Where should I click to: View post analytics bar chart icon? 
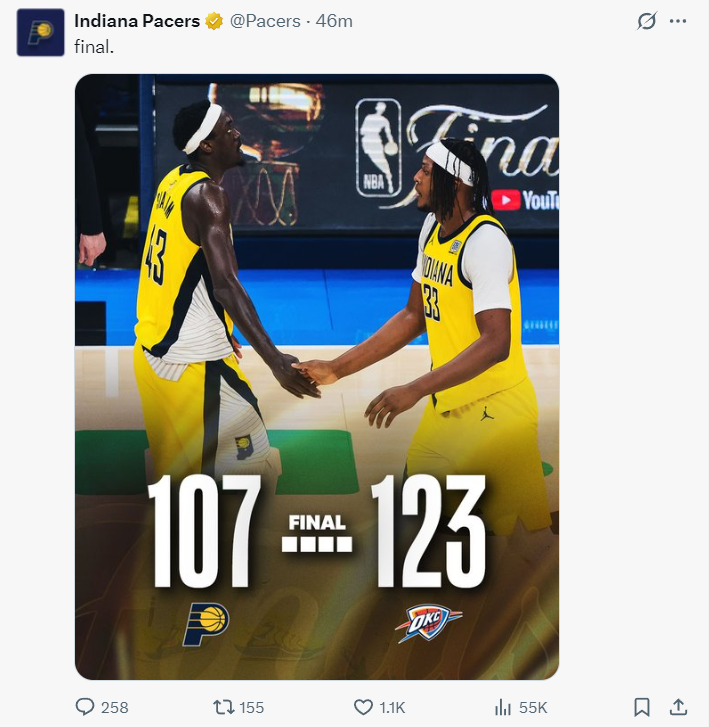coord(503,708)
